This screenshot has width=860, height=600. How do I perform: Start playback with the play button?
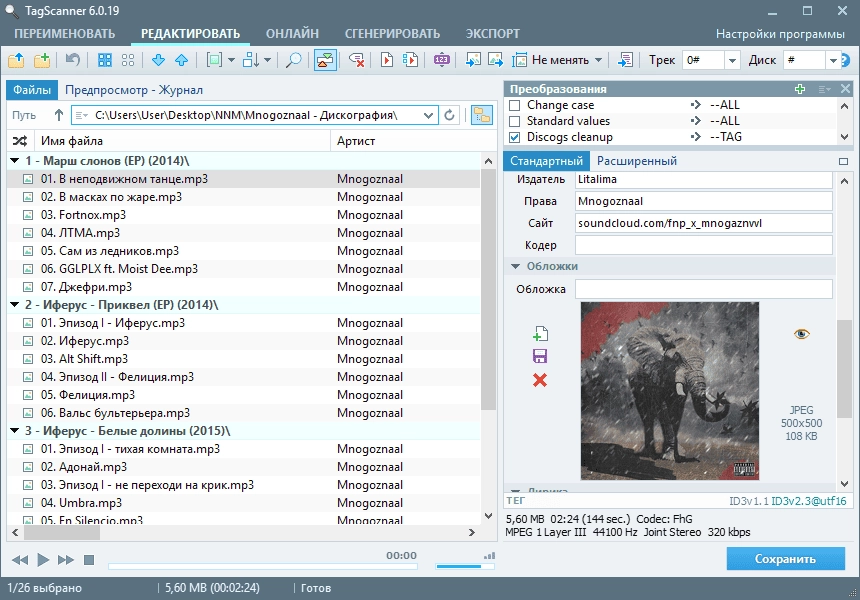pyautogui.click(x=43, y=559)
